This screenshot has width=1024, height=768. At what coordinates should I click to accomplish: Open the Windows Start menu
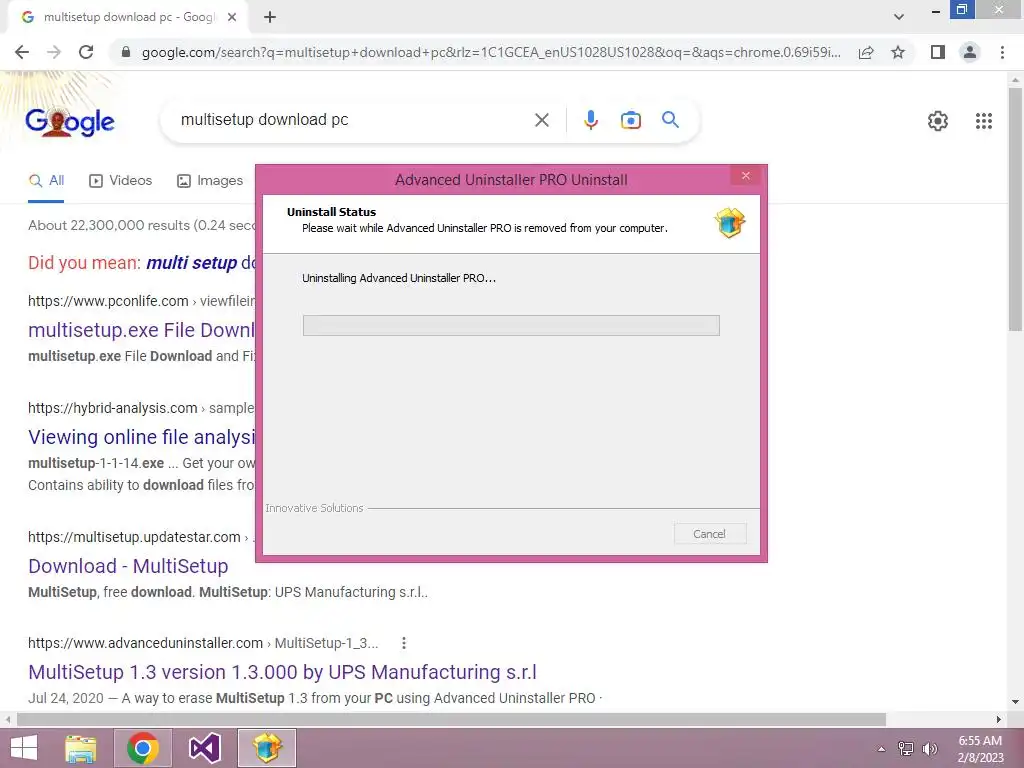pos(24,748)
